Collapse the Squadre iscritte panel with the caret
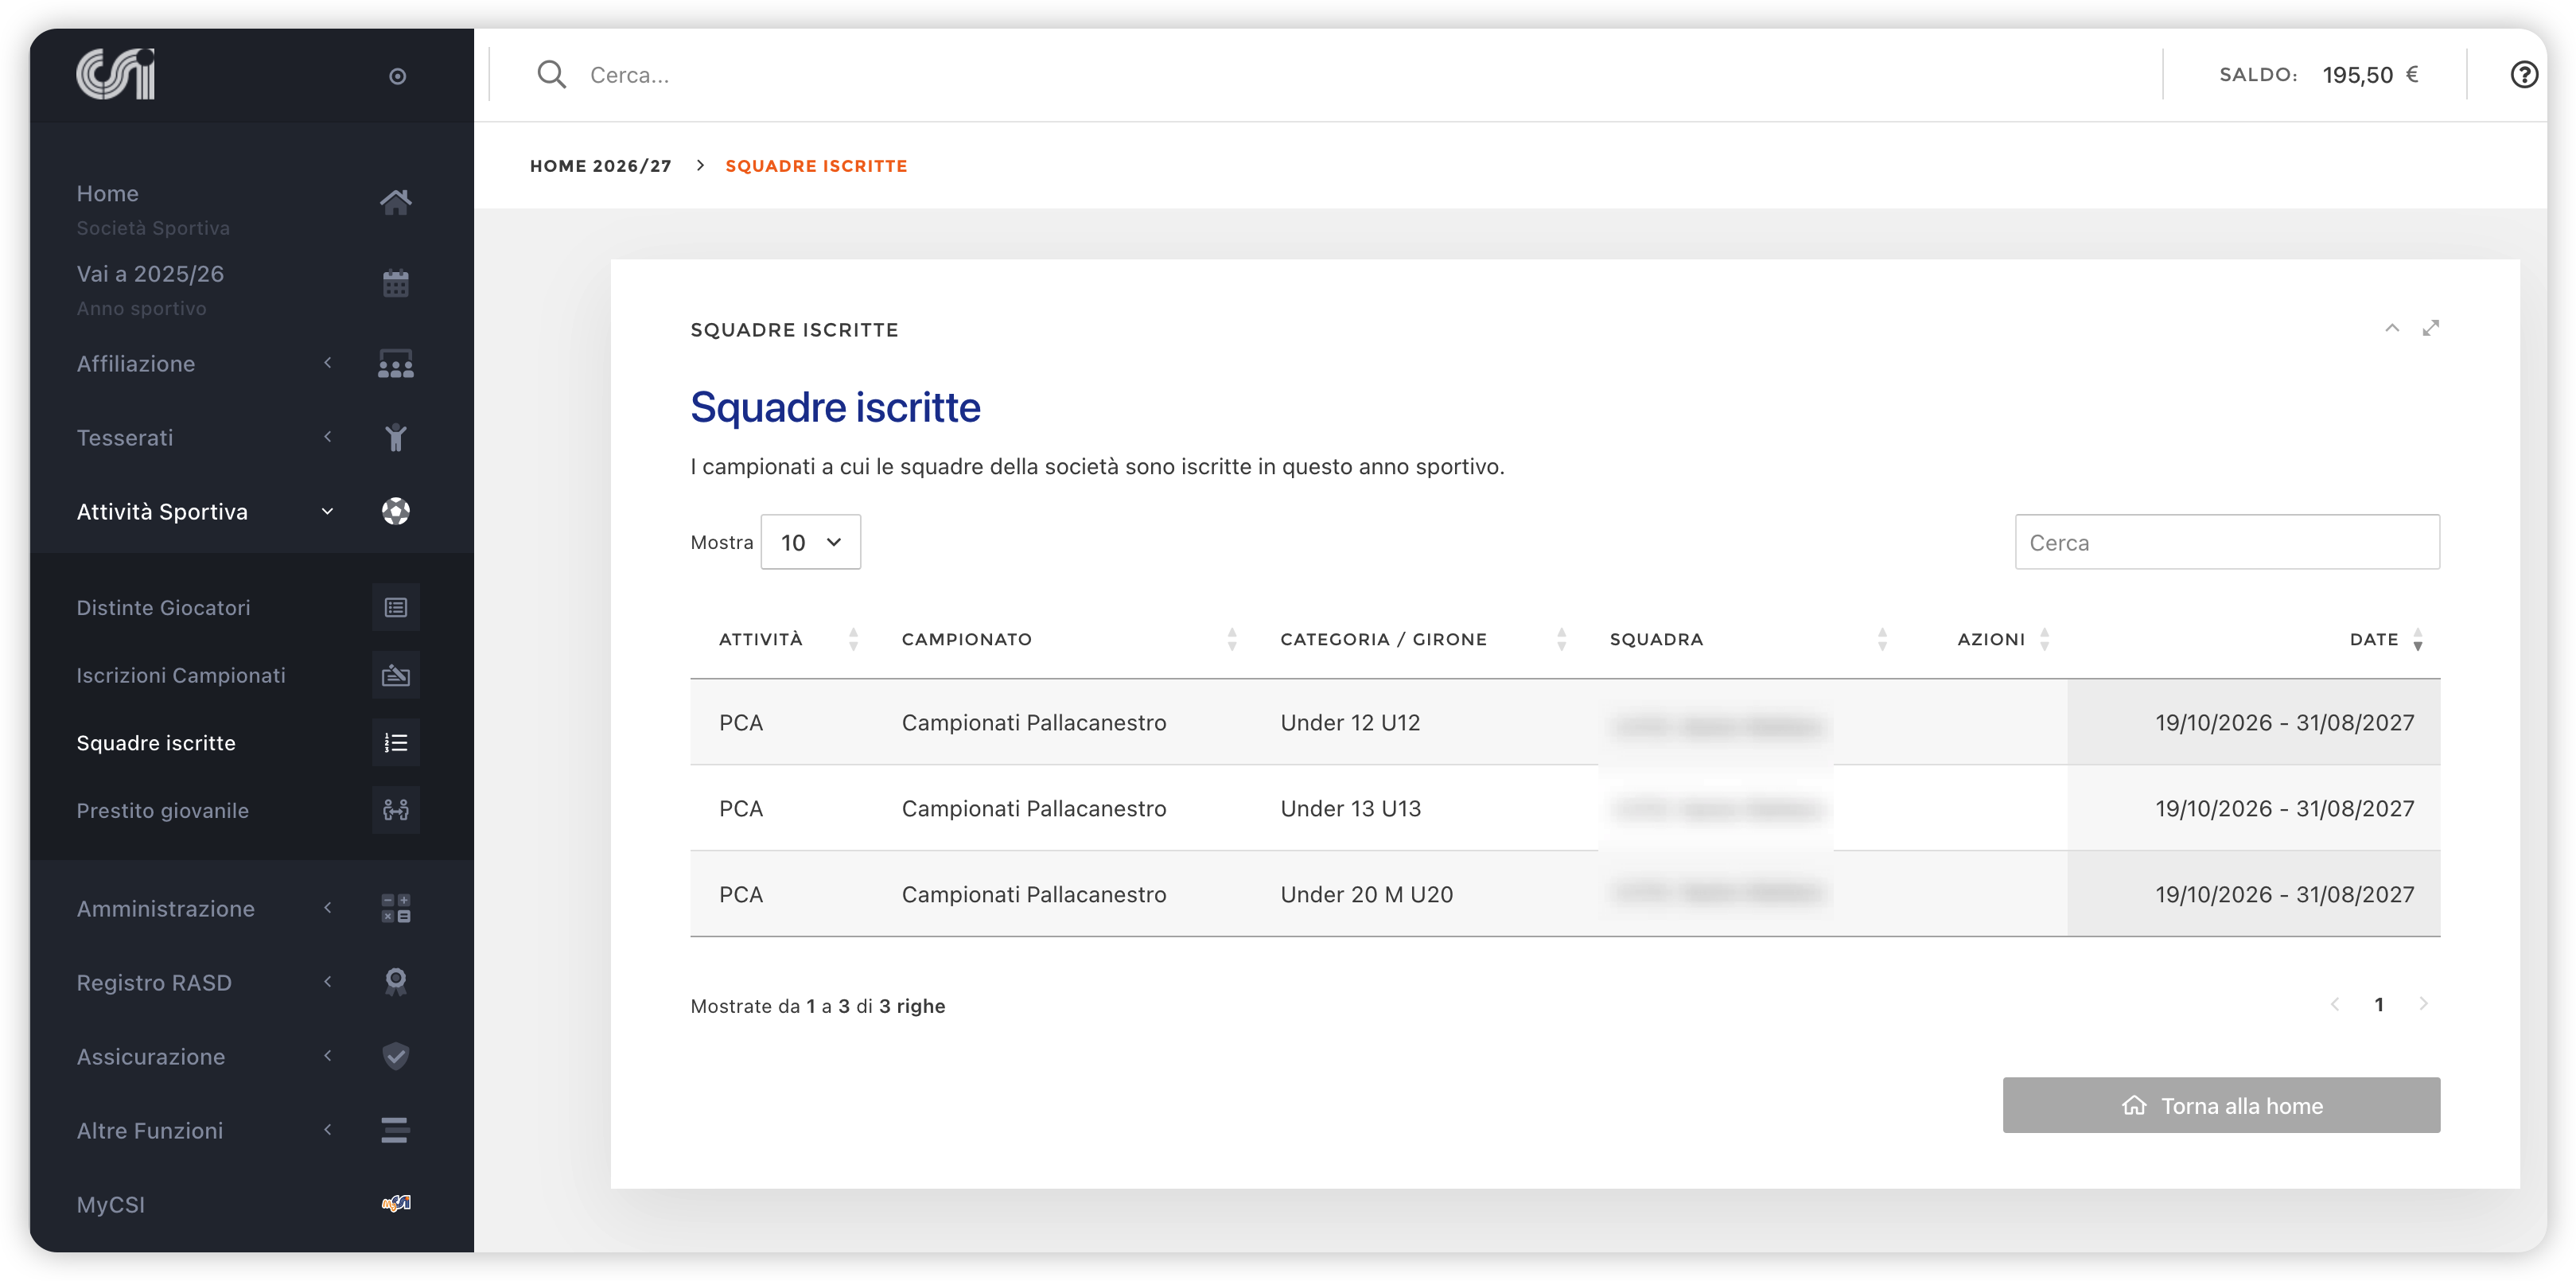This screenshot has height=1281, width=2576. 2392,328
